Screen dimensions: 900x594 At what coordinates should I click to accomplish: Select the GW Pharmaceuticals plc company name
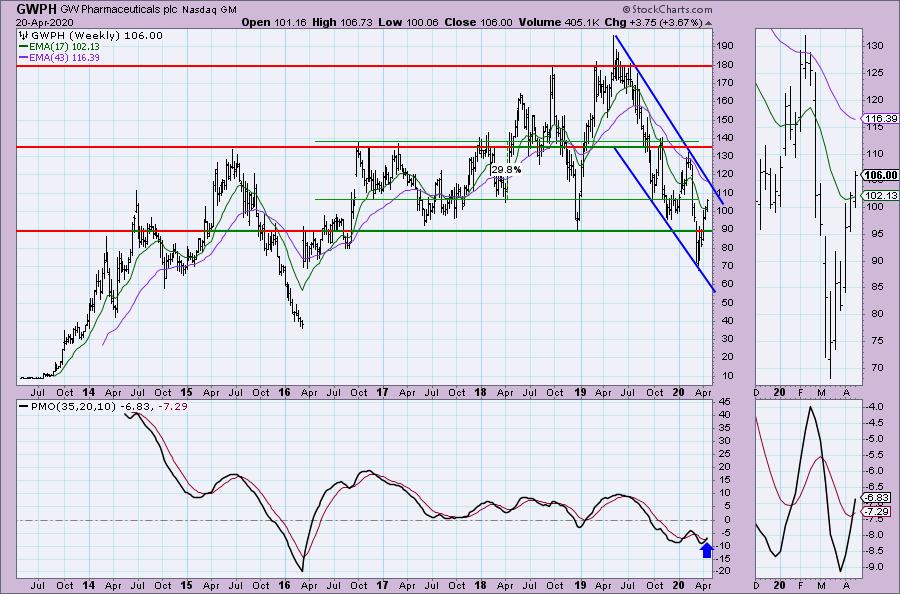tap(121, 10)
